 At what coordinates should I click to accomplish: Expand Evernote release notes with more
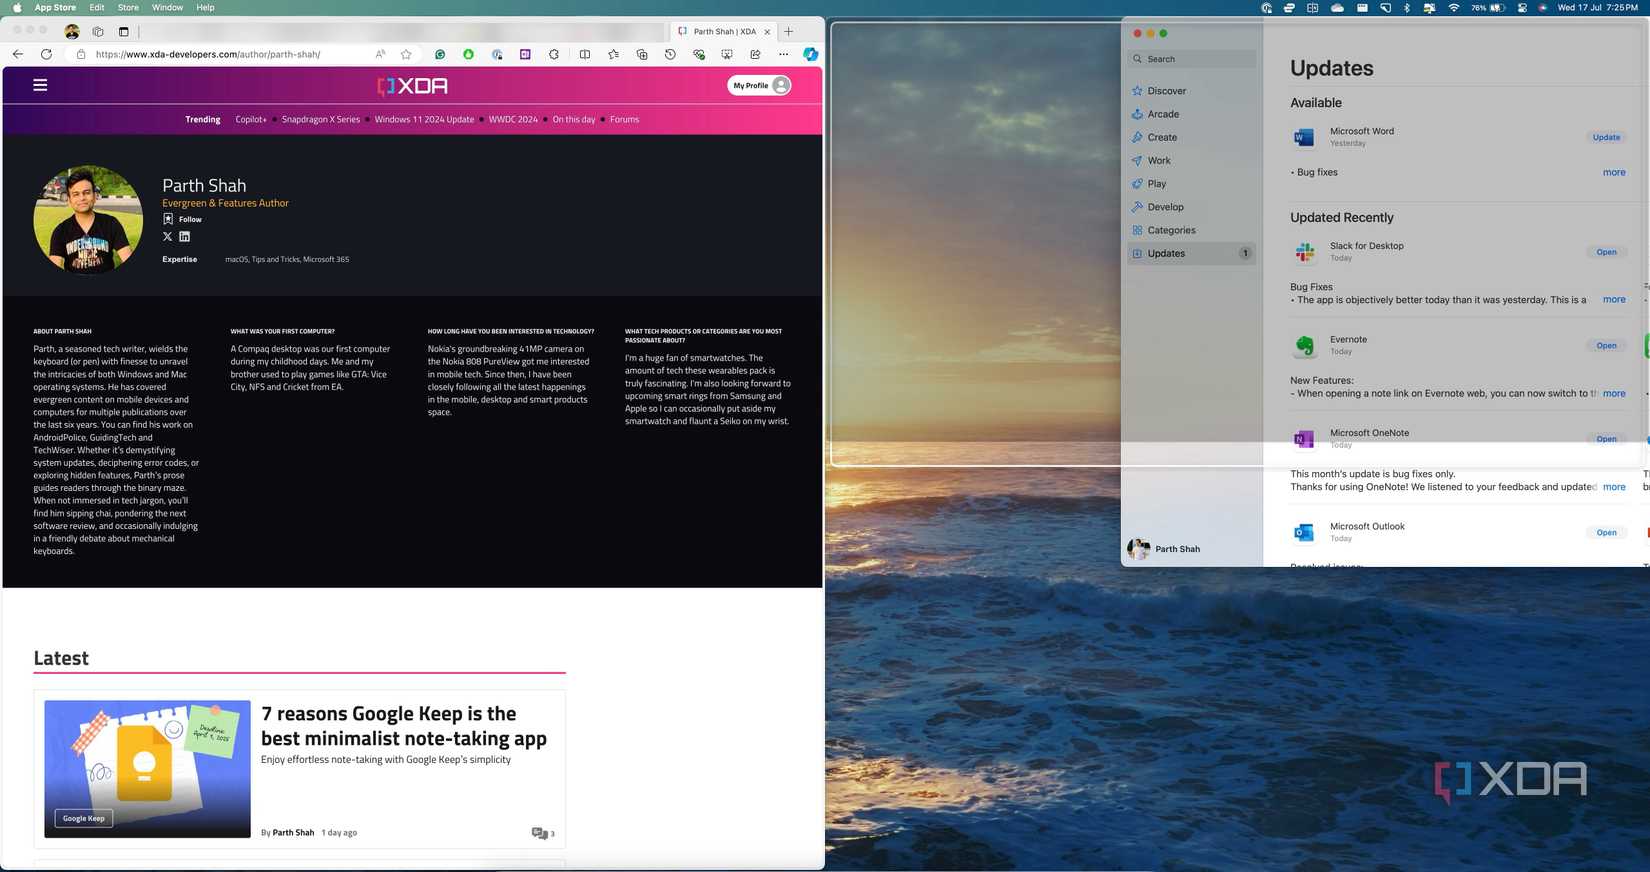[x=1614, y=393]
